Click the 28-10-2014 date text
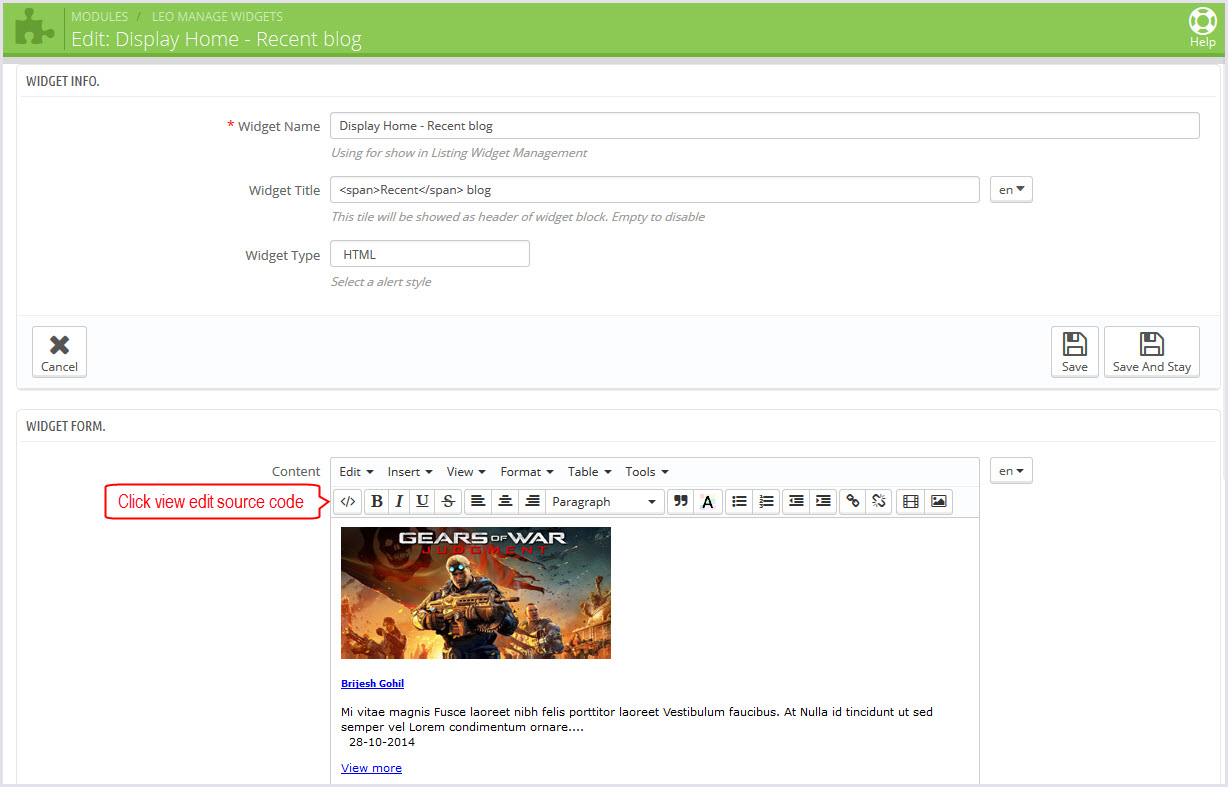1228x787 pixels. tap(382, 742)
